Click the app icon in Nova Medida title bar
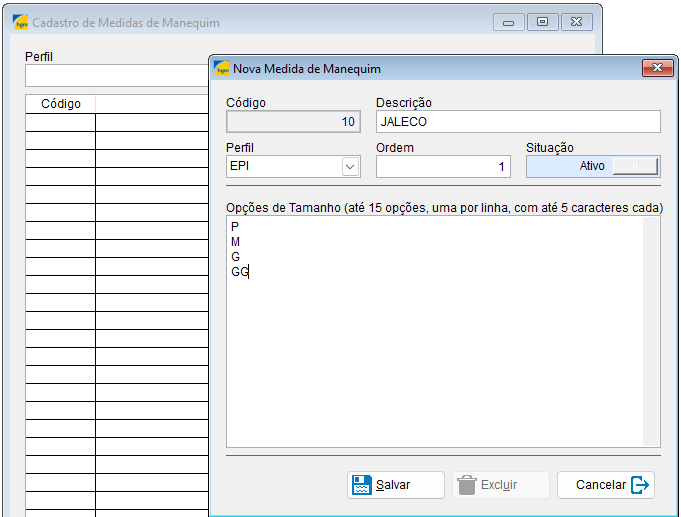The image size is (681, 517). coord(222,69)
